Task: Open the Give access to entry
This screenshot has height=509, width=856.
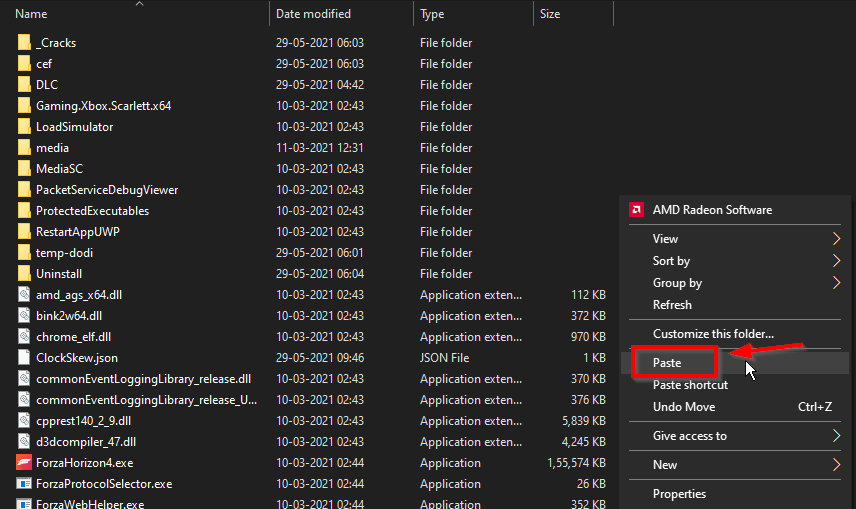Action: (x=735, y=436)
